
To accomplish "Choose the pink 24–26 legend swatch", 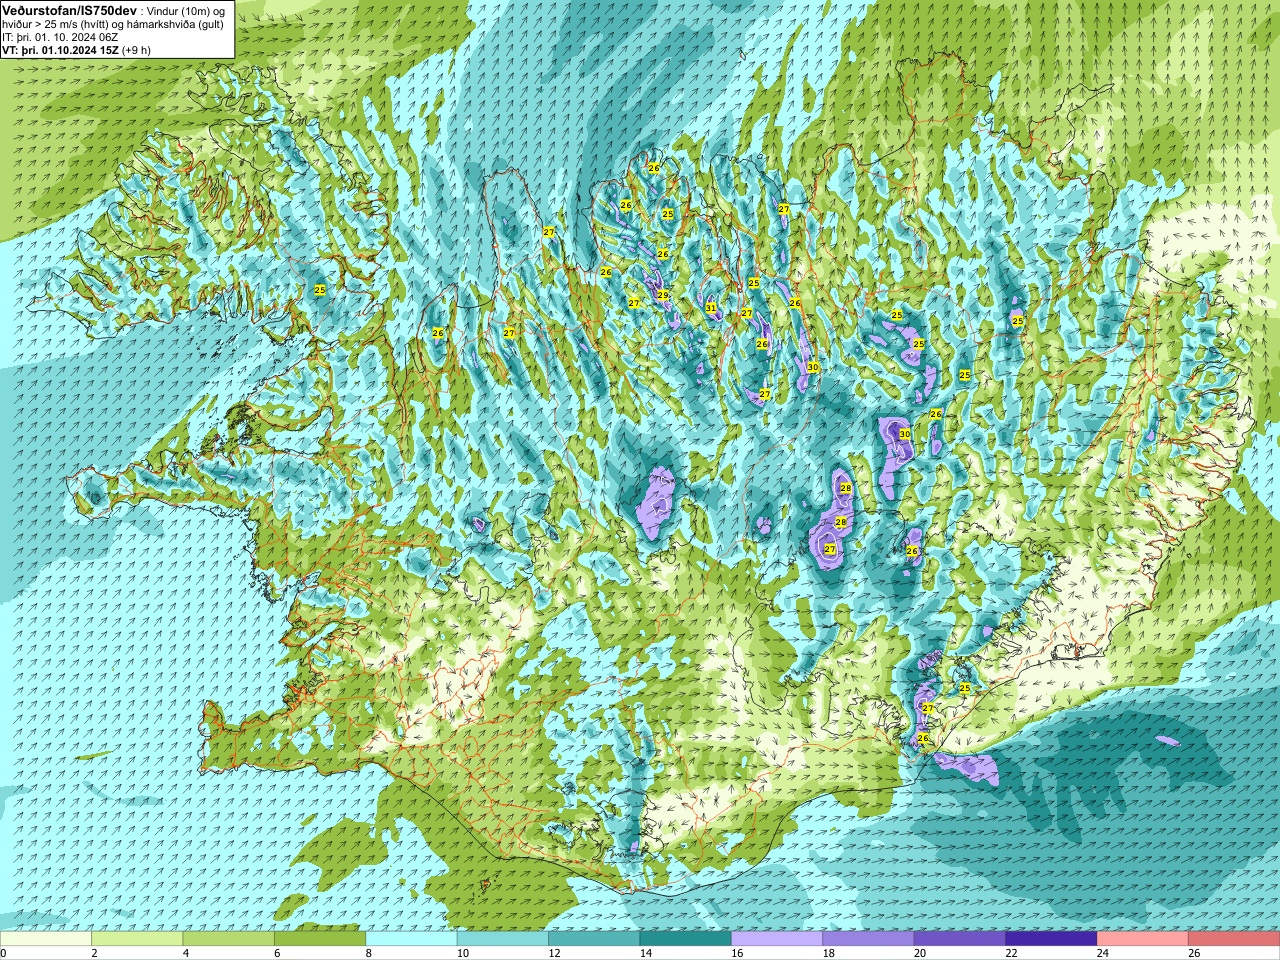I will pyautogui.click(x=1143, y=939).
